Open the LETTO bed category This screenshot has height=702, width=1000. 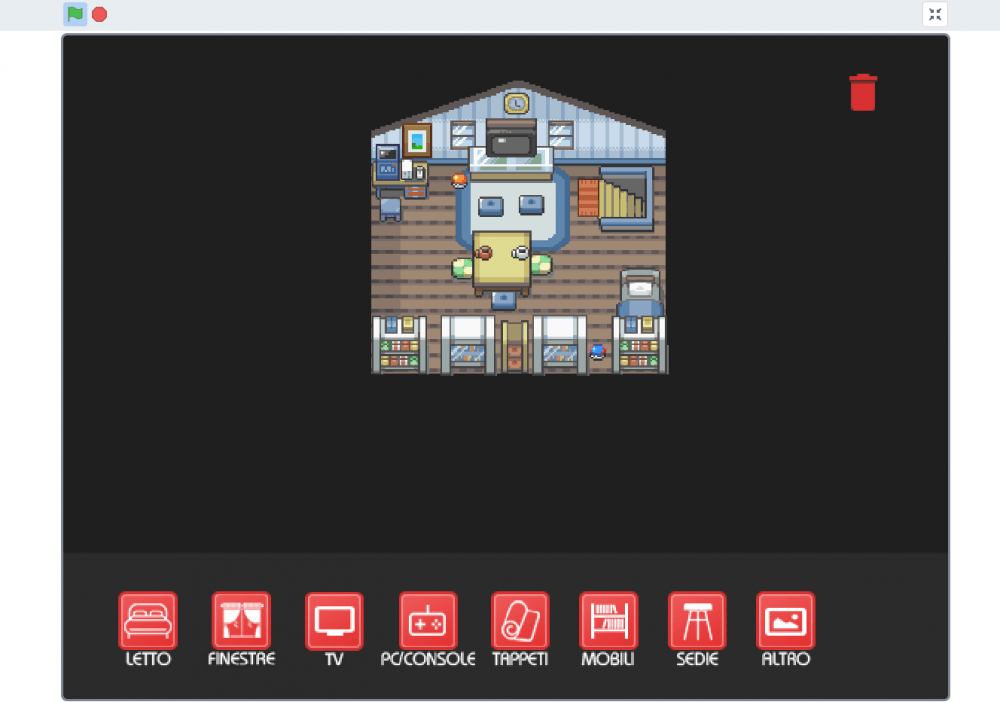[x=148, y=621]
